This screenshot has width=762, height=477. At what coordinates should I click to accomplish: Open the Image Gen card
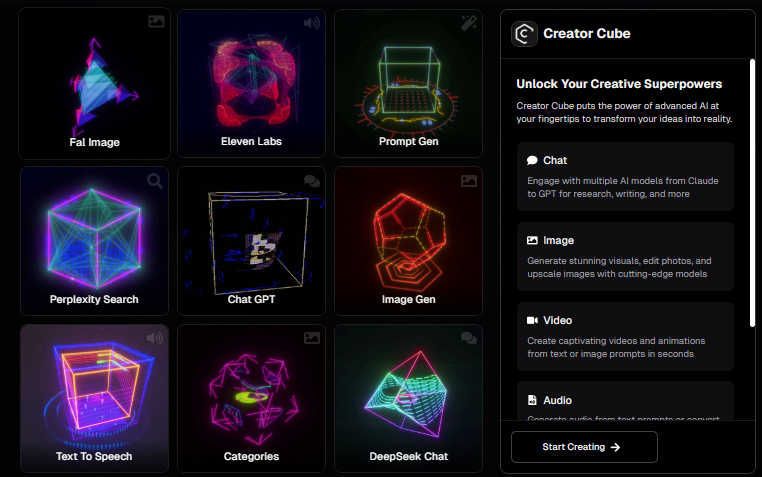tap(408, 241)
